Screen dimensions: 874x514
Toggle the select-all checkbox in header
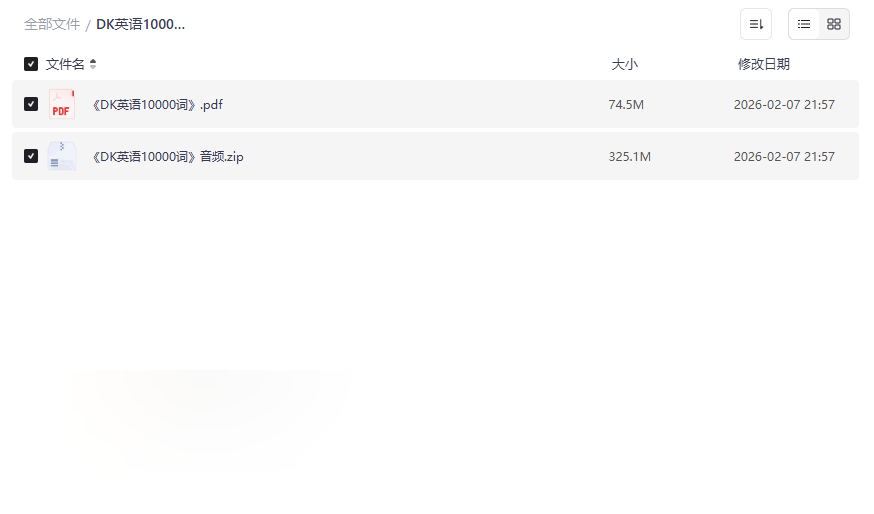(x=31, y=64)
